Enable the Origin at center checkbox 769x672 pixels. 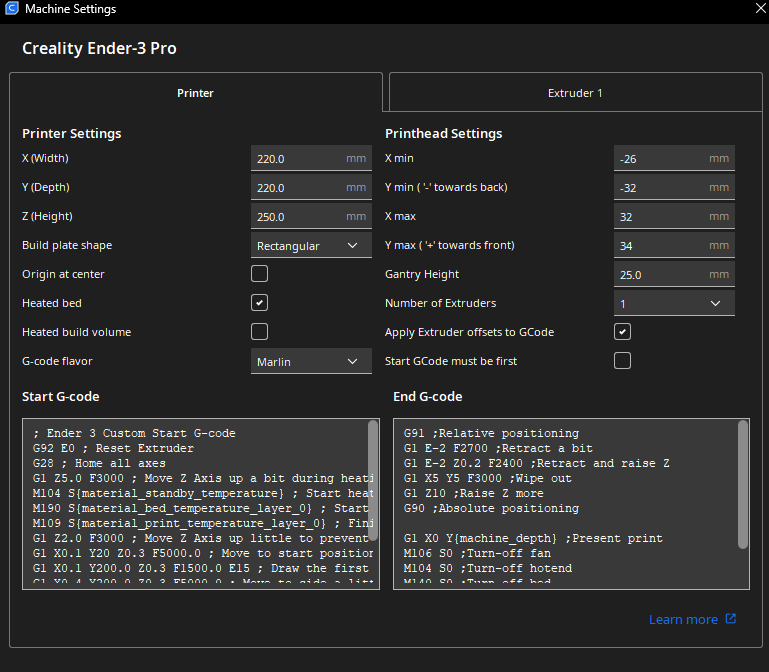(259, 274)
